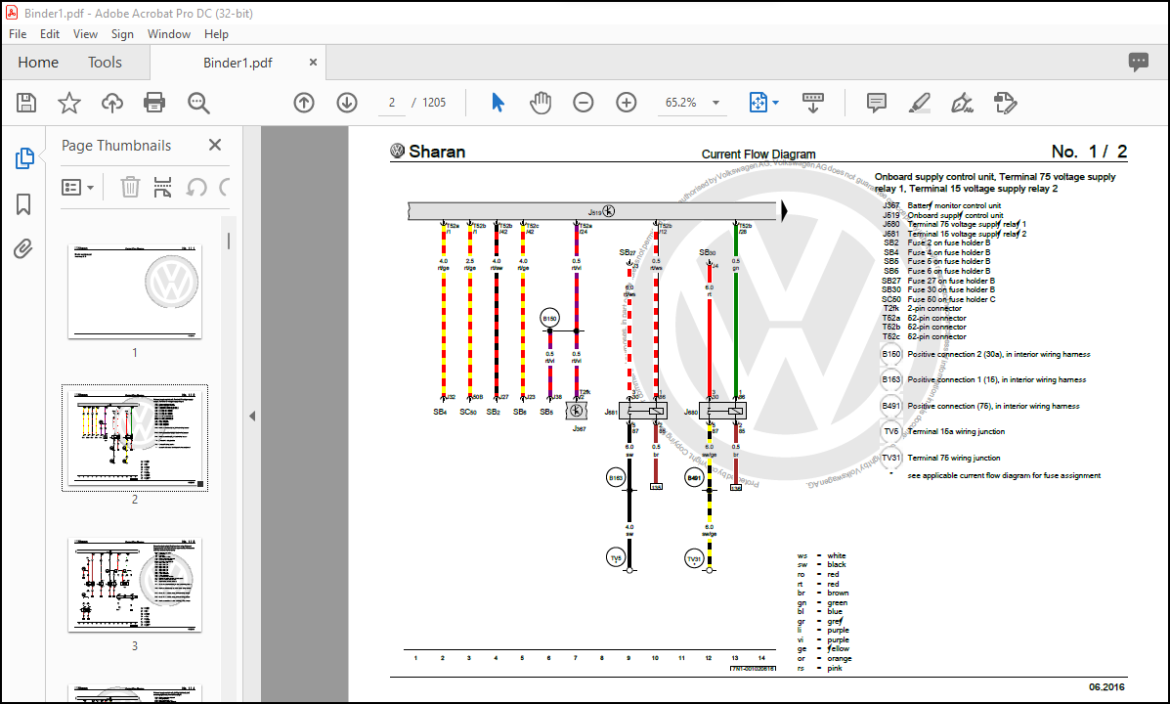Select the Highlight text pen tool

919,103
